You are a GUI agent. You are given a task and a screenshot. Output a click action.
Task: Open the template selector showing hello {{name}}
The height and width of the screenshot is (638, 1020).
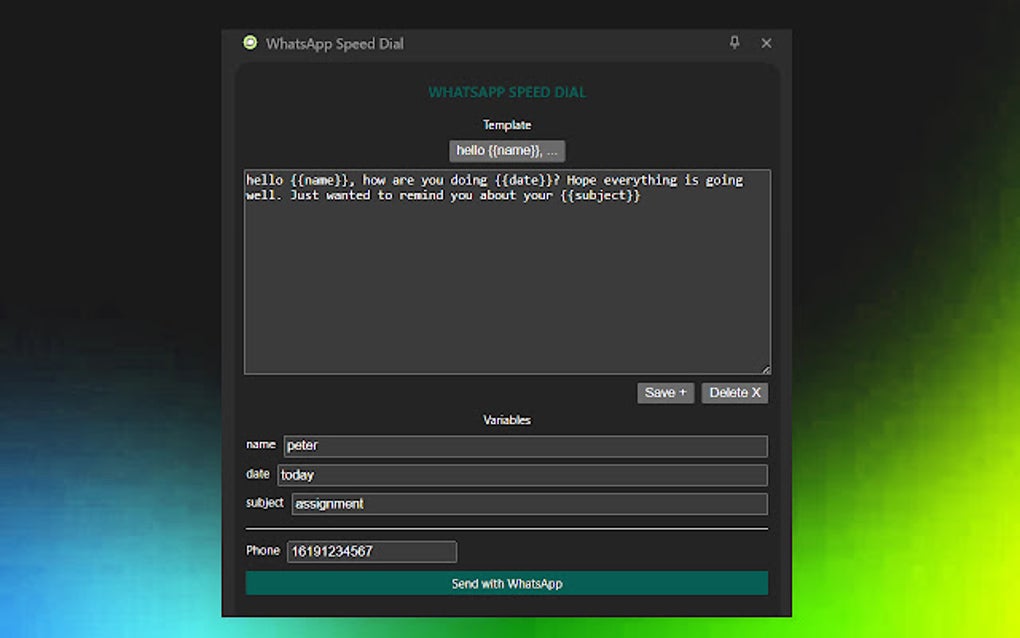[507, 150]
